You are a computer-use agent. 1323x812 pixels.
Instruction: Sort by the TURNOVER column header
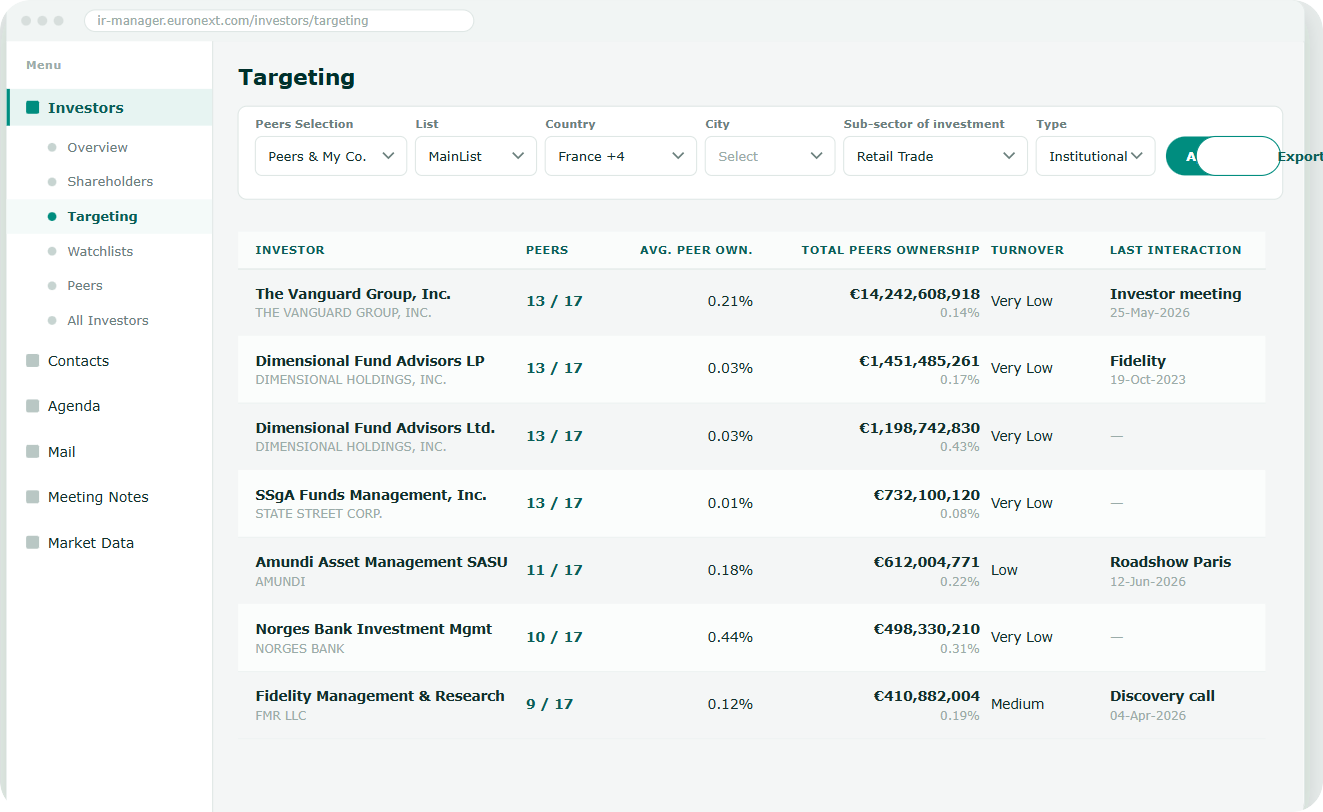(x=1027, y=250)
